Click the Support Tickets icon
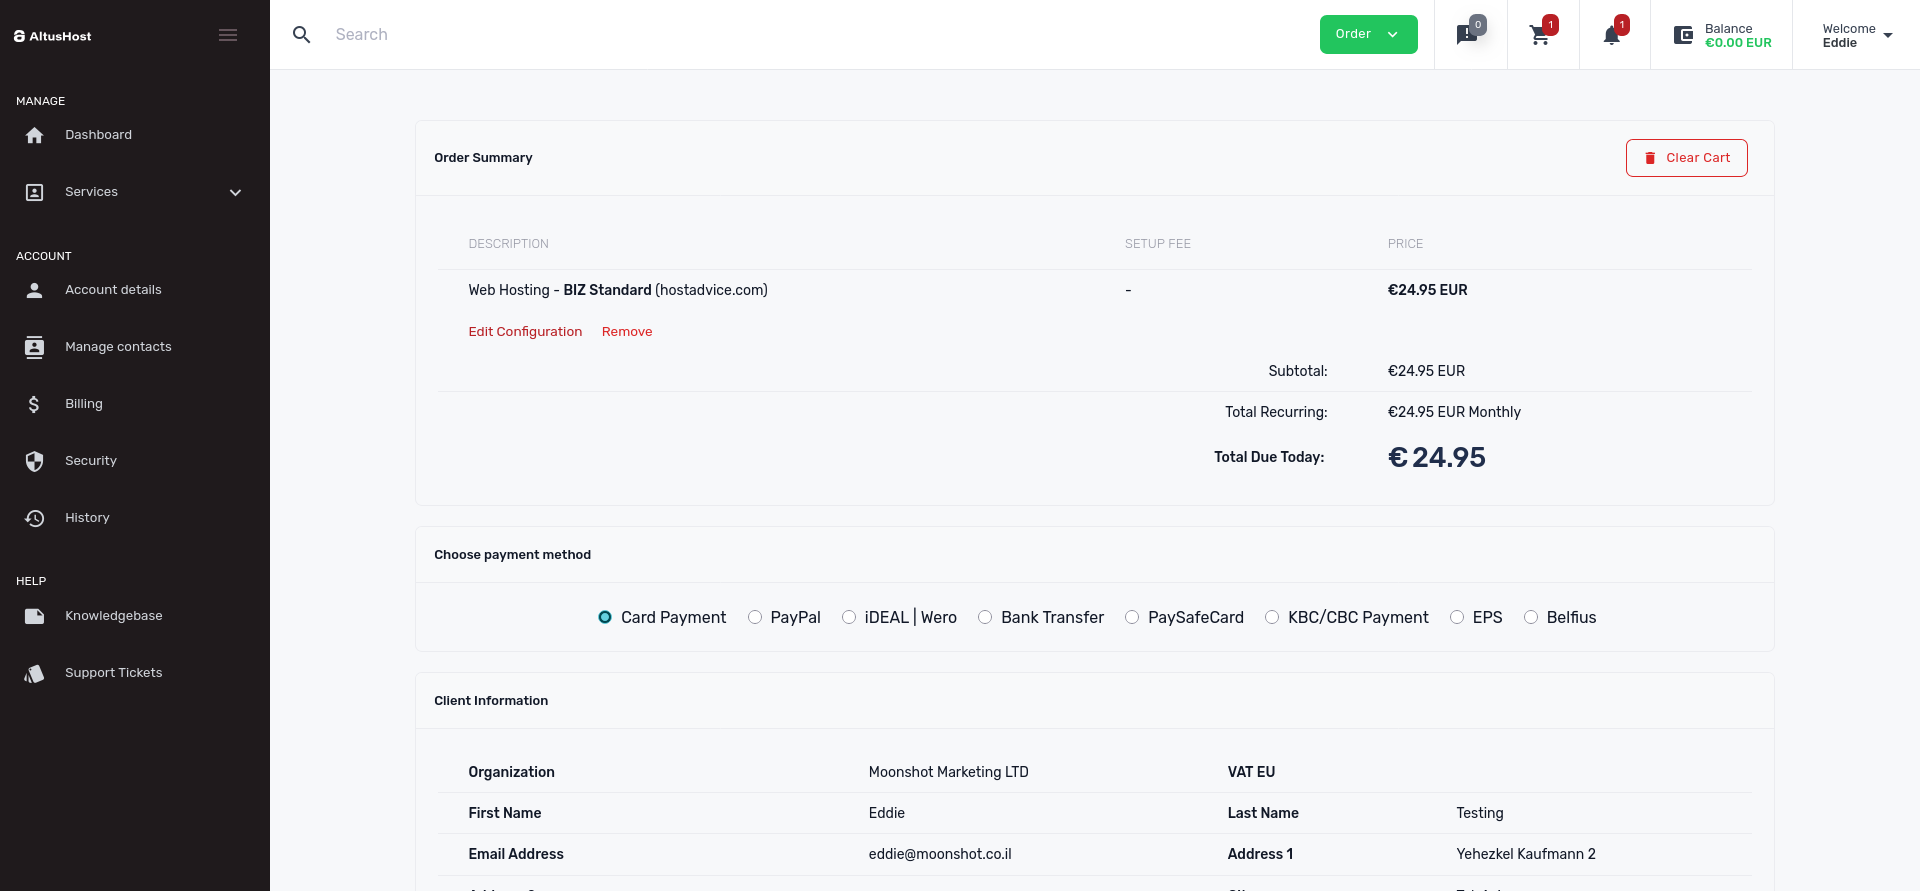 coord(35,673)
